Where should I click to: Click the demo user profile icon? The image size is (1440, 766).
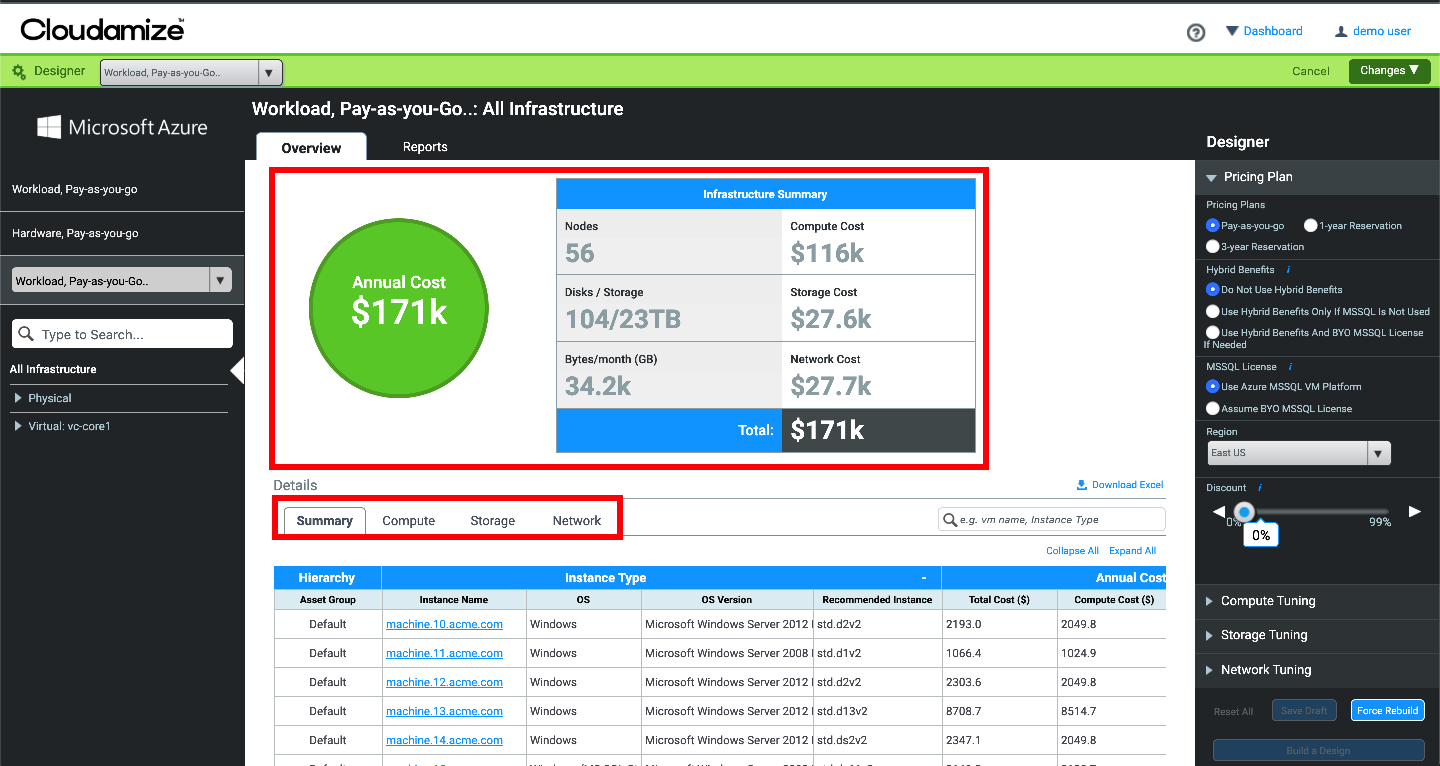(1341, 32)
